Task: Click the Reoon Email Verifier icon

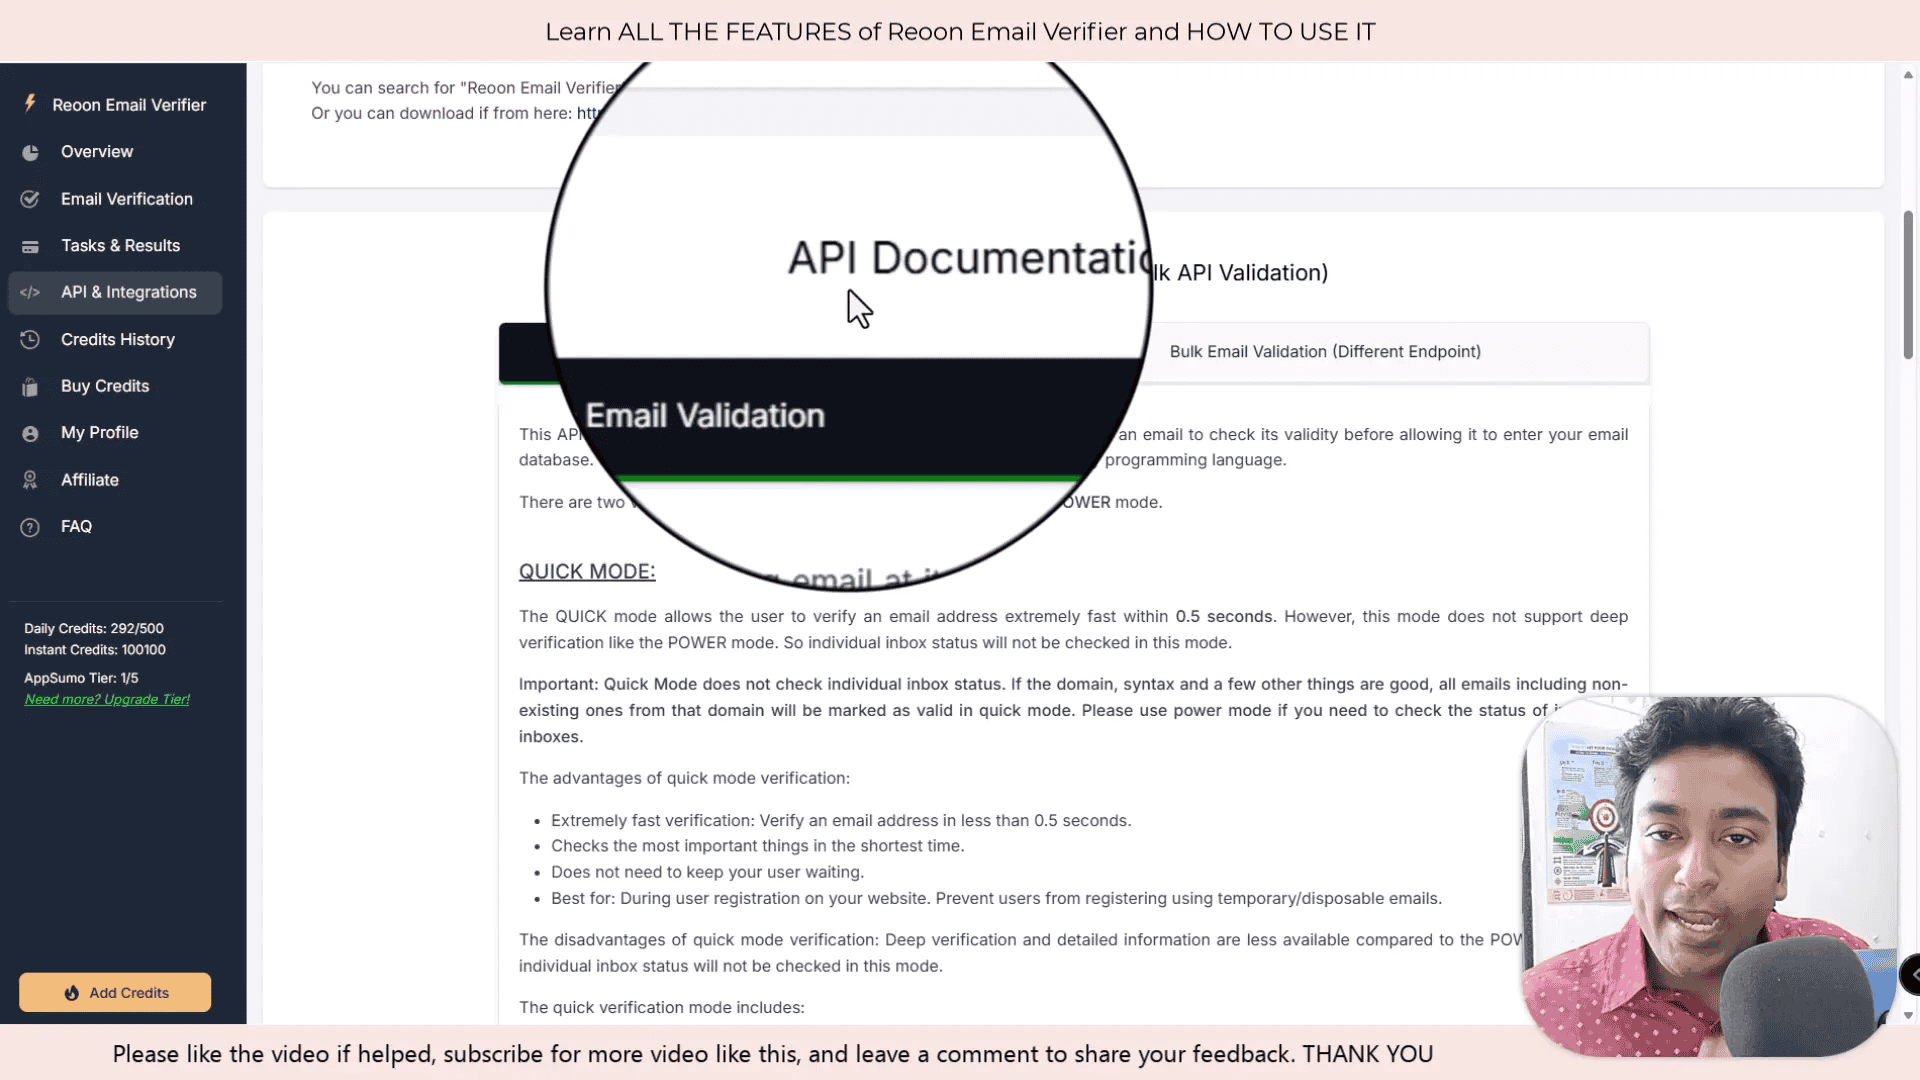Action: pos(29,103)
